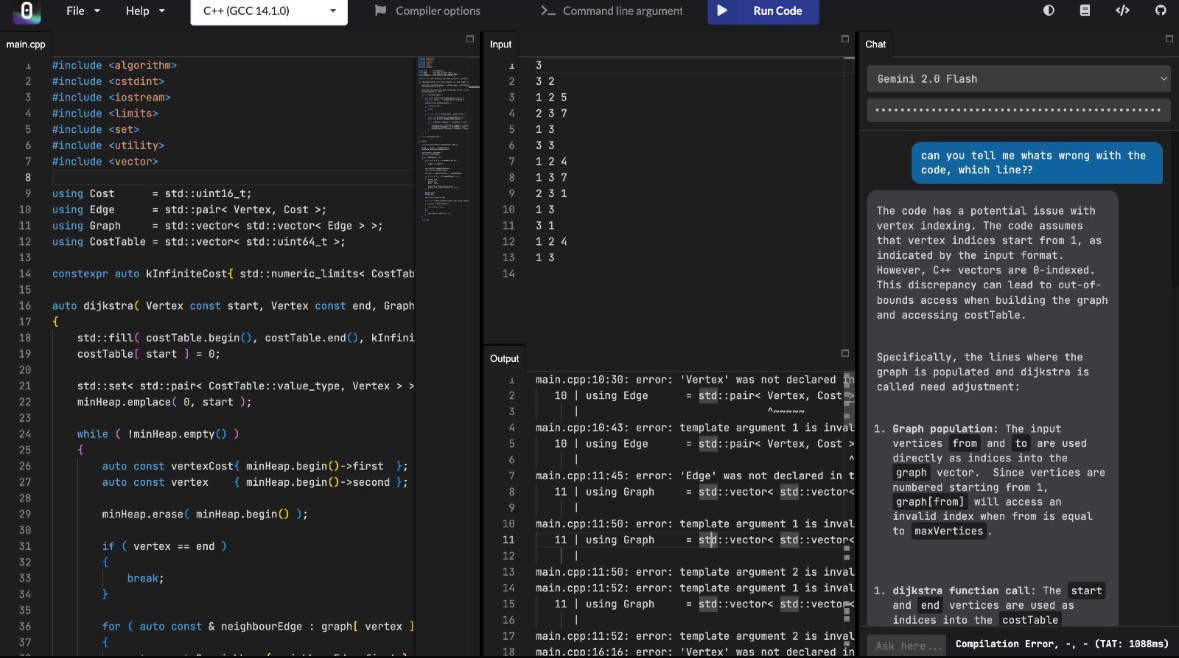Click line 'using Cost = std::uint16_t;'
The image size is (1179, 658).
(x=152, y=193)
